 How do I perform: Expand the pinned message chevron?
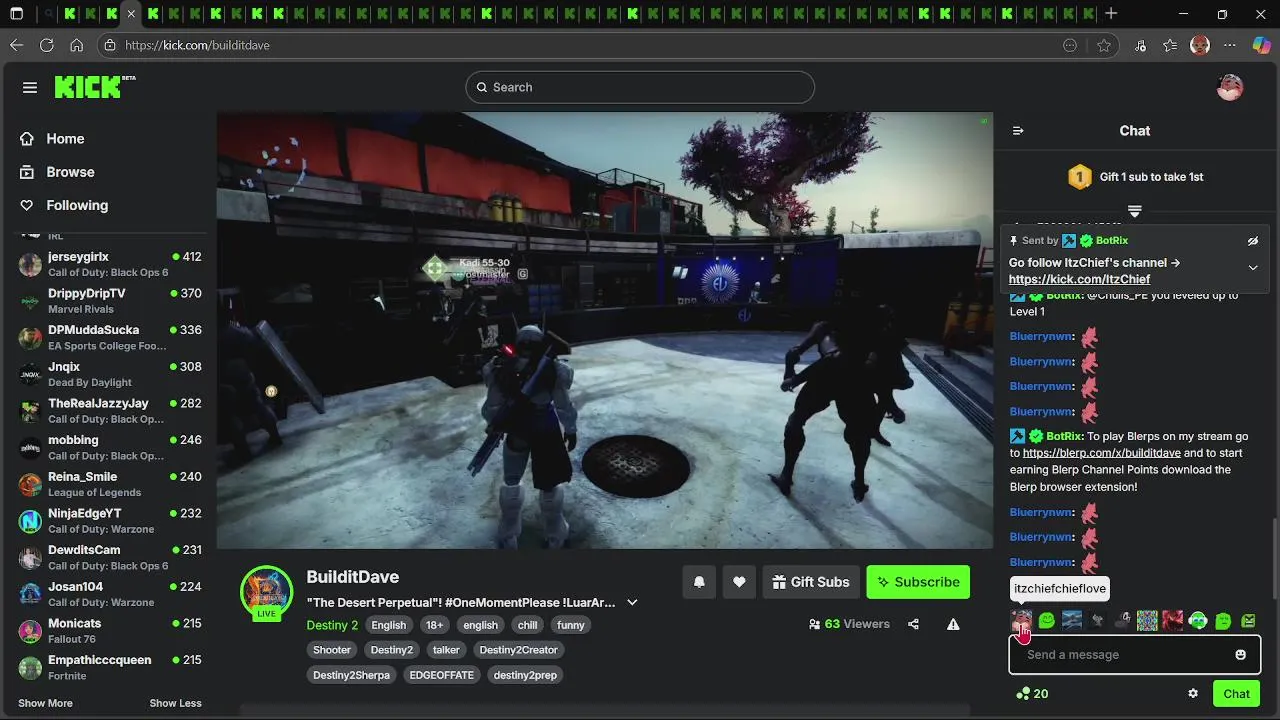1252,267
